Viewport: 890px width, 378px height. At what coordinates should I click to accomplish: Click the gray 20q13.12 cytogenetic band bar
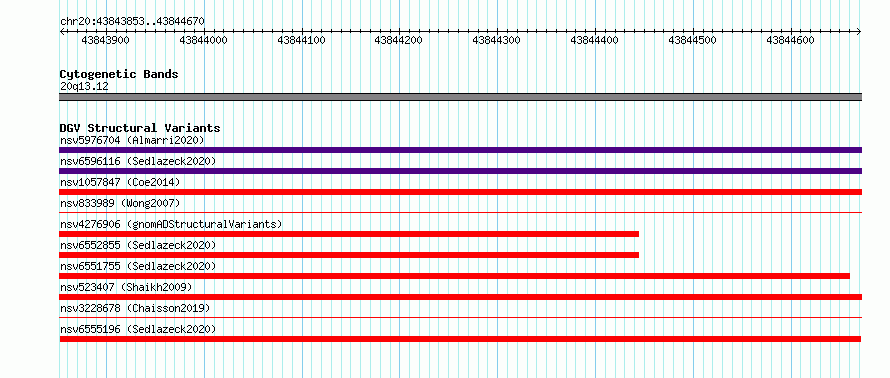click(x=460, y=97)
